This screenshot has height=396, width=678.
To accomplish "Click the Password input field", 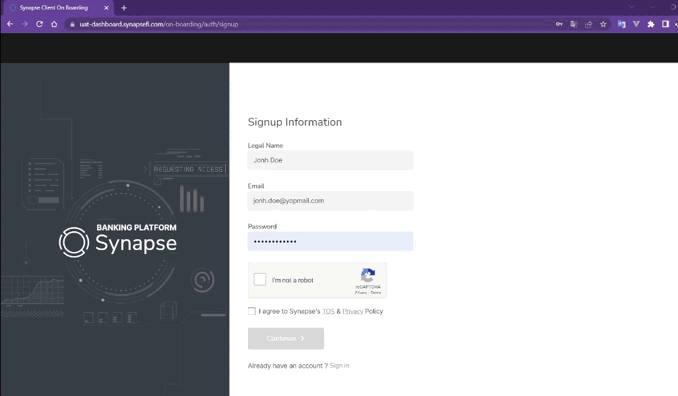I will (x=330, y=241).
